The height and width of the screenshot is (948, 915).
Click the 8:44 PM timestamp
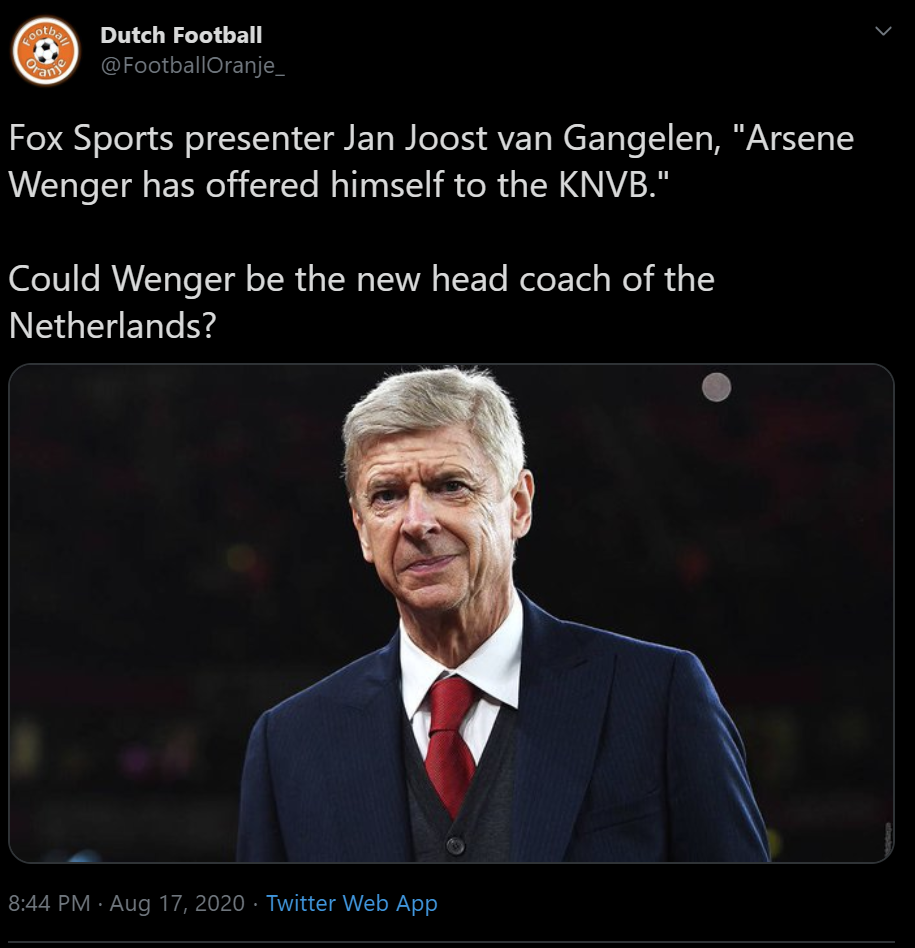pyautogui.click(x=49, y=903)
